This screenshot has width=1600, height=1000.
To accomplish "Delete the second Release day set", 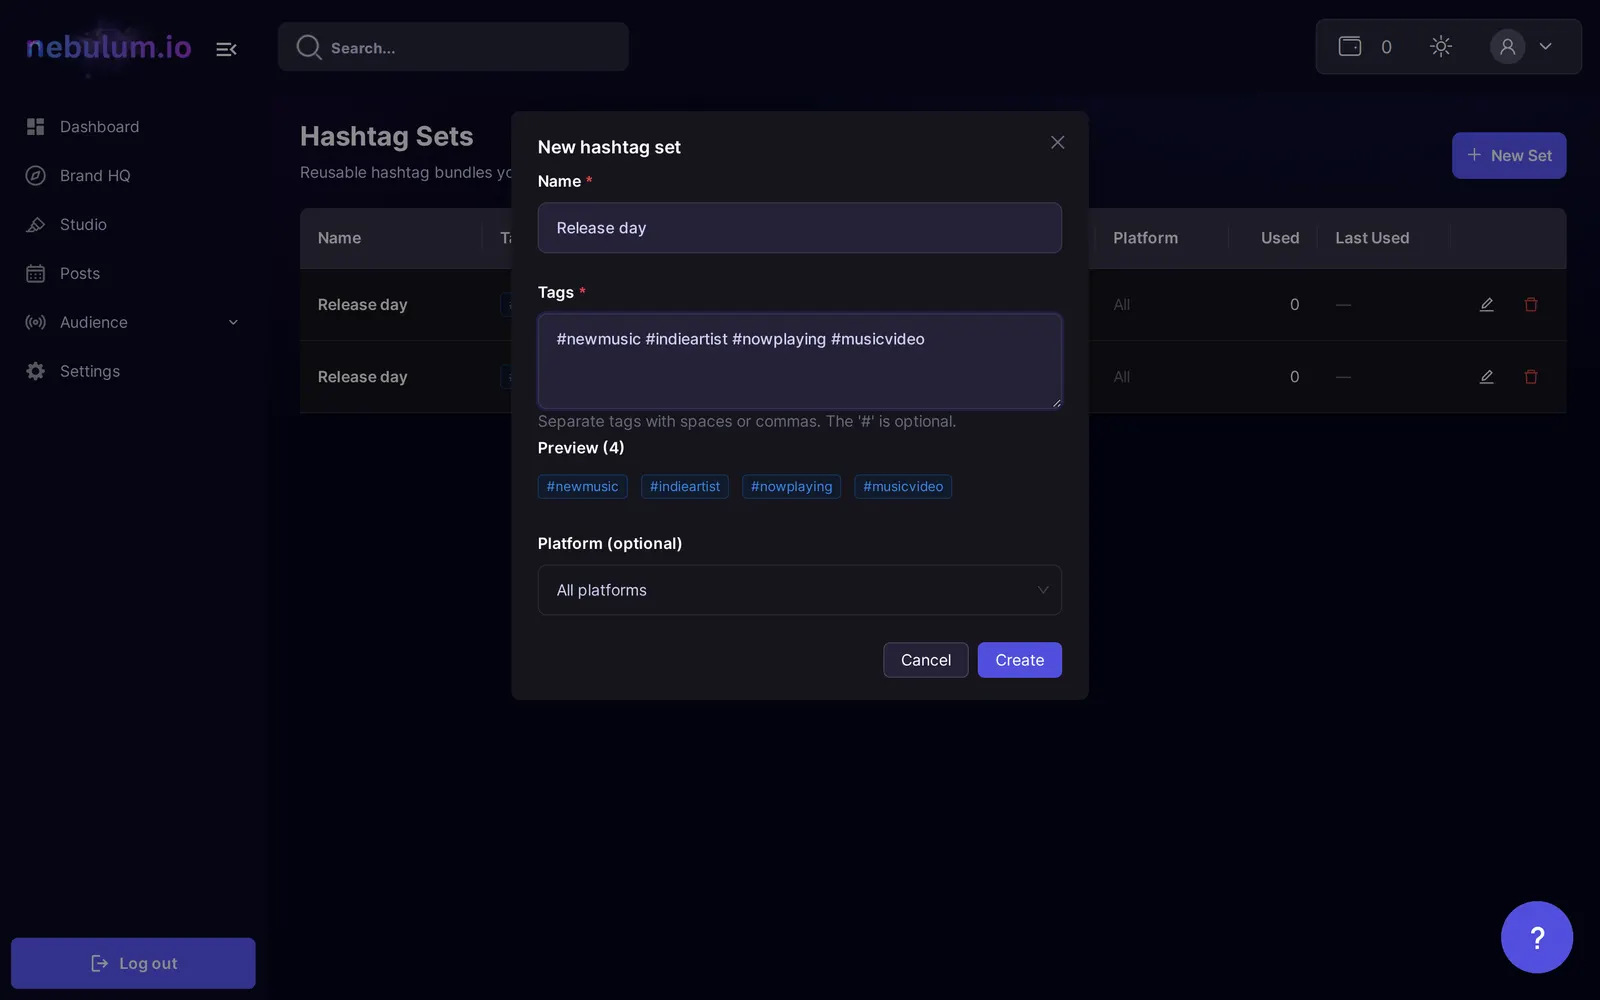I will click(1531, 377).
